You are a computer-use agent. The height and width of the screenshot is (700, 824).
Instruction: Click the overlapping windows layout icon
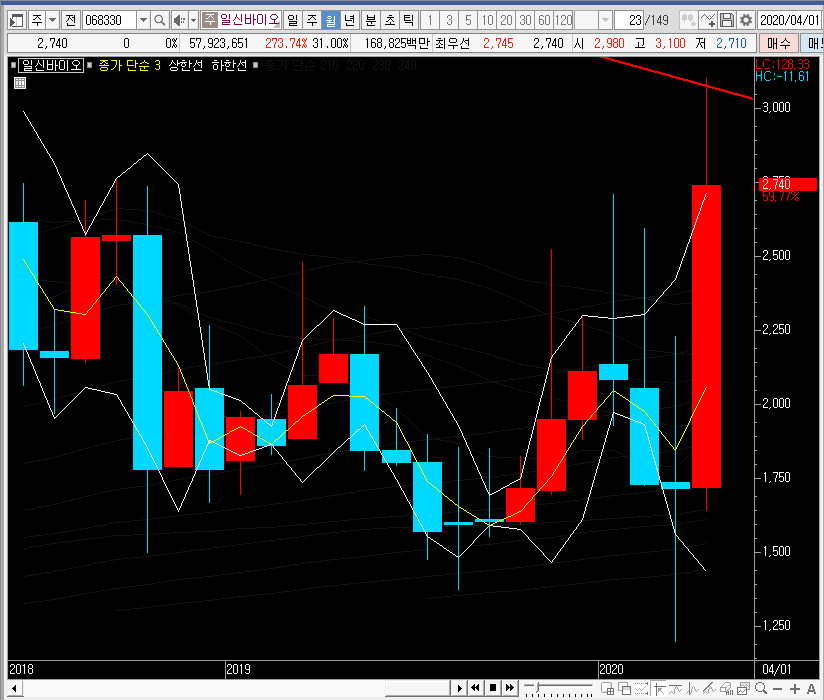[x=624, y=688]
